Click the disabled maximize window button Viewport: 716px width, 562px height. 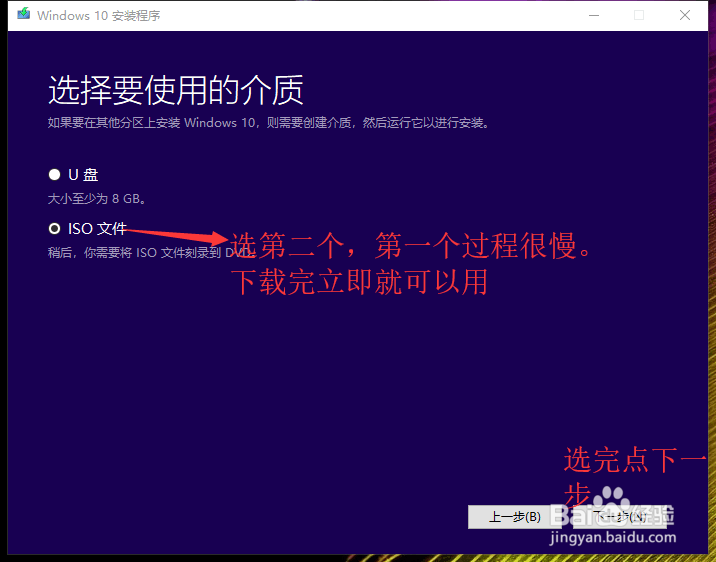pos(639,16)
